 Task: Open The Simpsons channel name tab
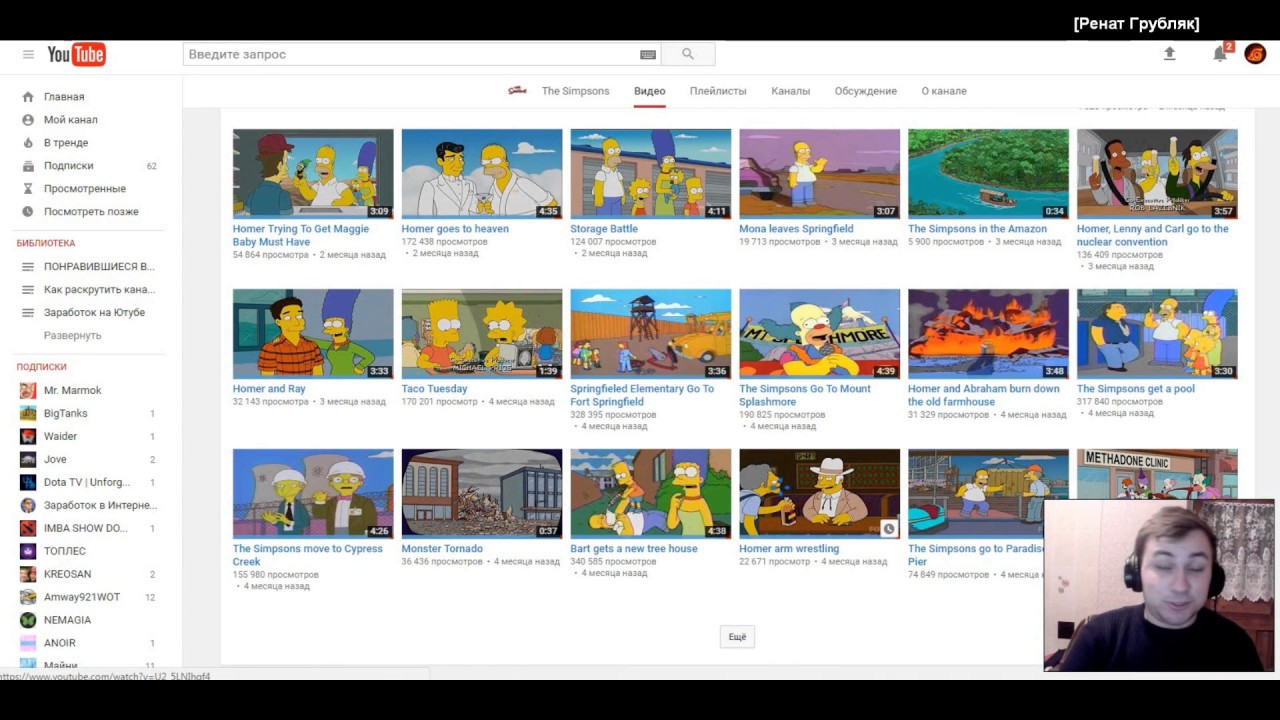click(575, 91)
